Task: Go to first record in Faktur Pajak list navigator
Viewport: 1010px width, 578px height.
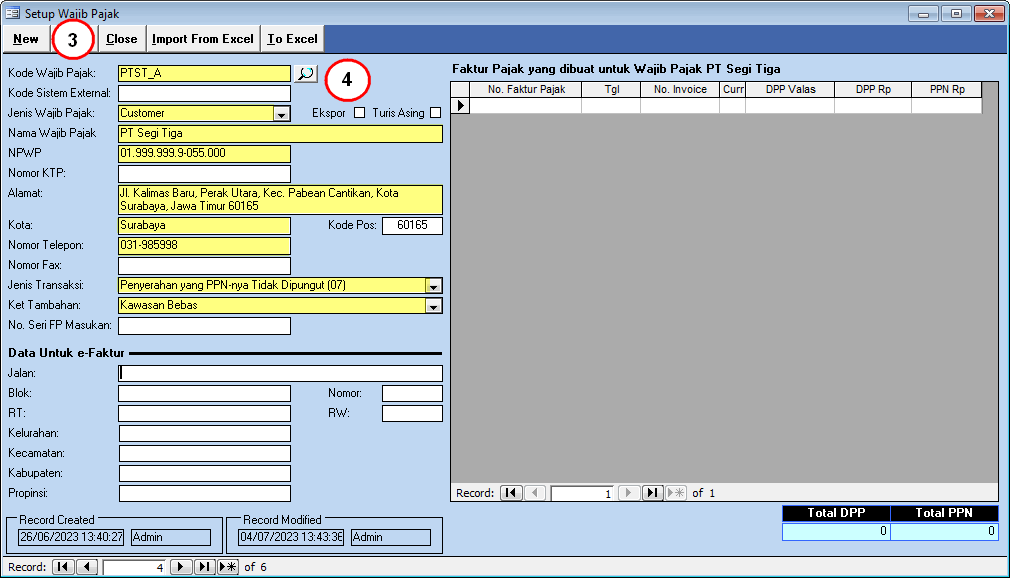Action: point(511,493)
